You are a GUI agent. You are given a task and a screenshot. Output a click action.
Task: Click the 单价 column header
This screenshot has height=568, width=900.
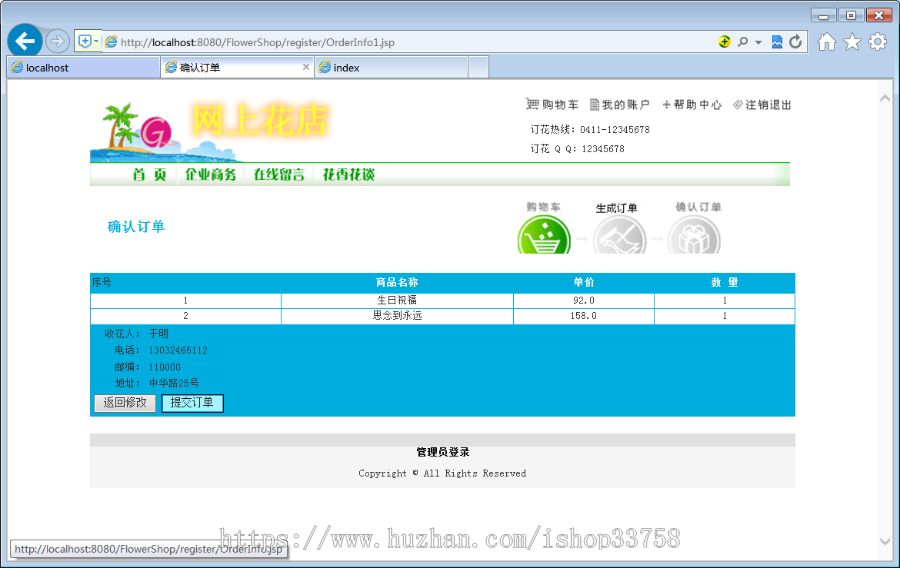584,282
